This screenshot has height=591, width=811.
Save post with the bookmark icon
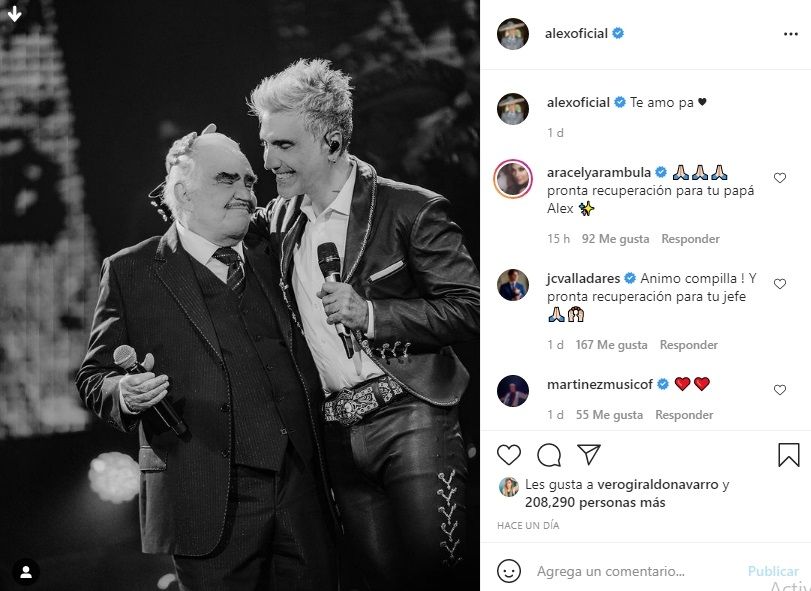tap(789, 454)
